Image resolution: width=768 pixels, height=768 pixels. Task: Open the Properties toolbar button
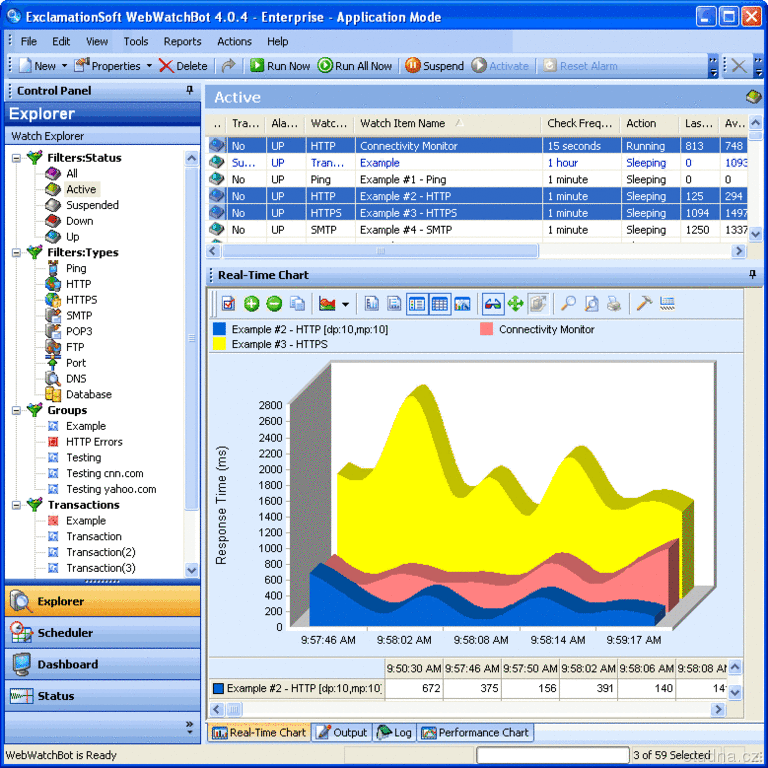point(108,66)
